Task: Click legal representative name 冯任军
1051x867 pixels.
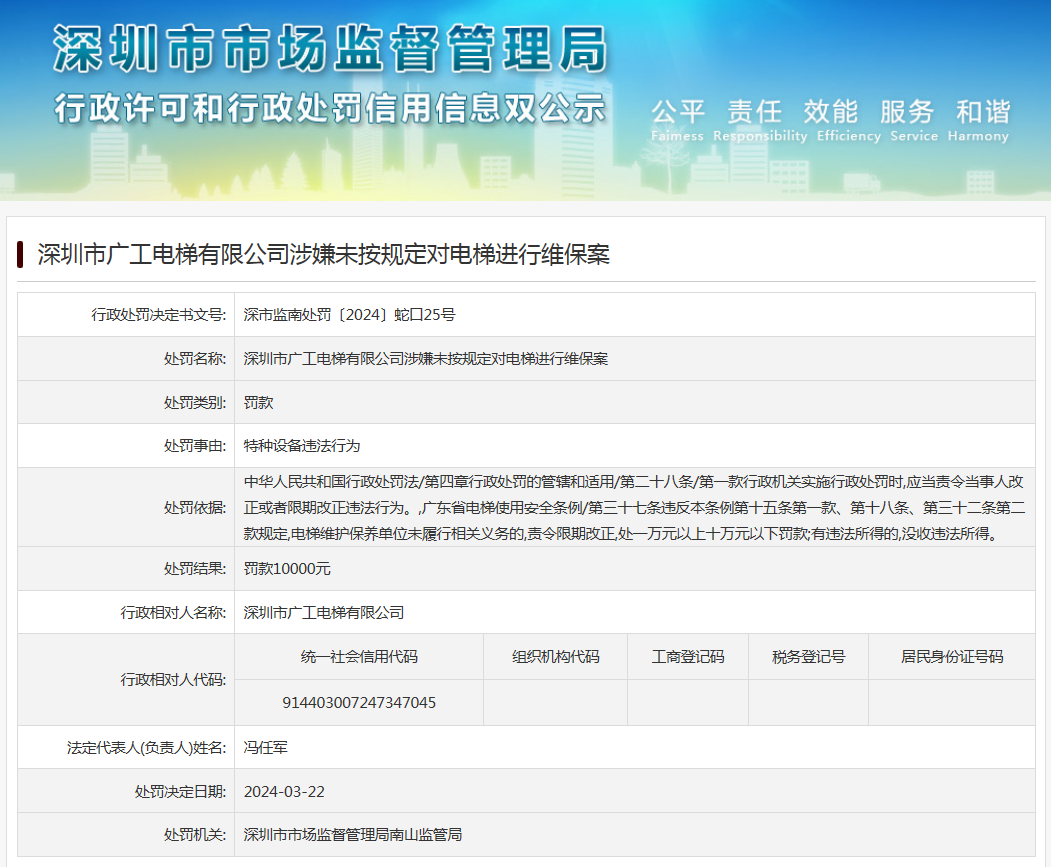Action: [x=265, y=748]
